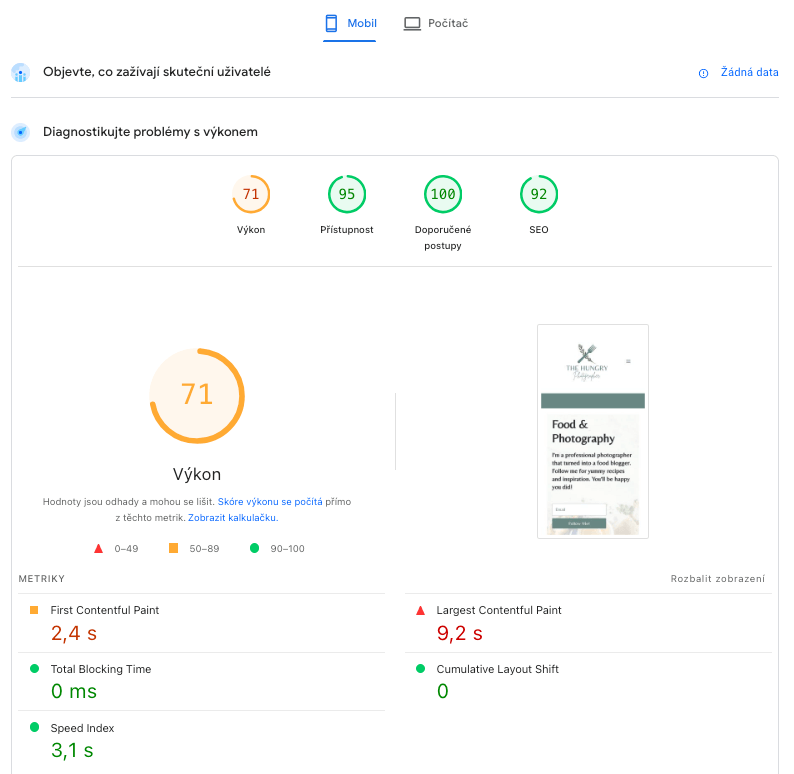Click the page screenshot thumbnail
Image resolution: width=794 pixels, height=774 pixels.
[x=593, y=431]
